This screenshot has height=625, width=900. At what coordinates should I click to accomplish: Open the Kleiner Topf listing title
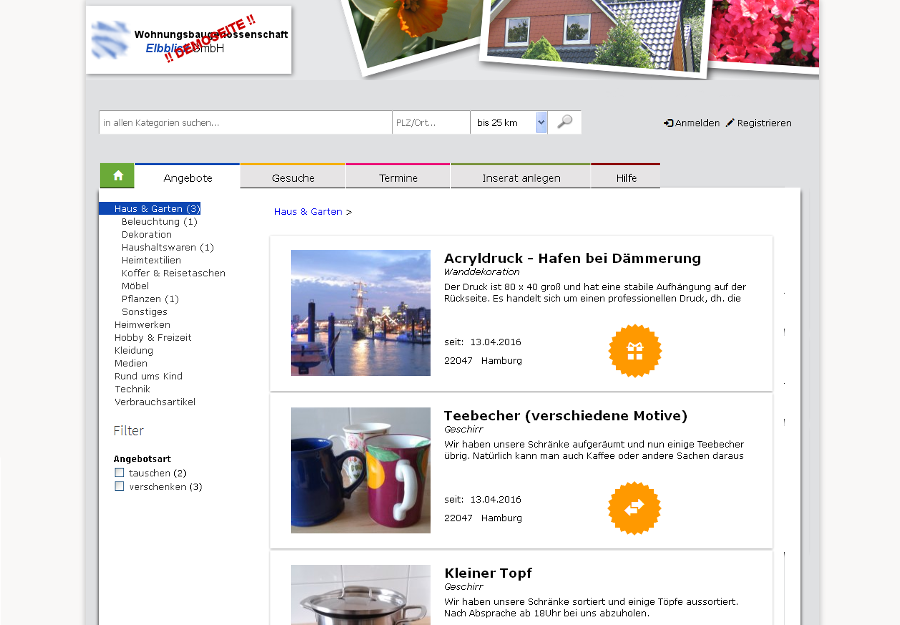coord(488,573)
